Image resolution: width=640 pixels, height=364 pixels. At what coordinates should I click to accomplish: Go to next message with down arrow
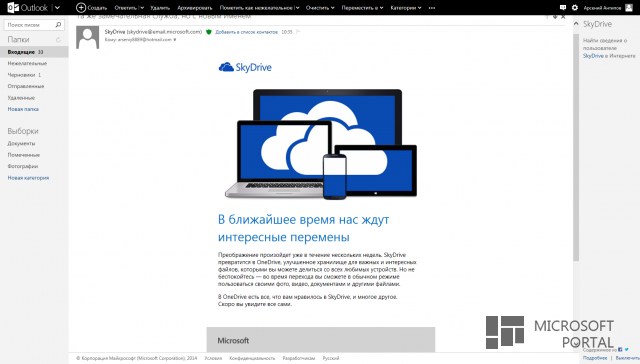click(555, 17)
